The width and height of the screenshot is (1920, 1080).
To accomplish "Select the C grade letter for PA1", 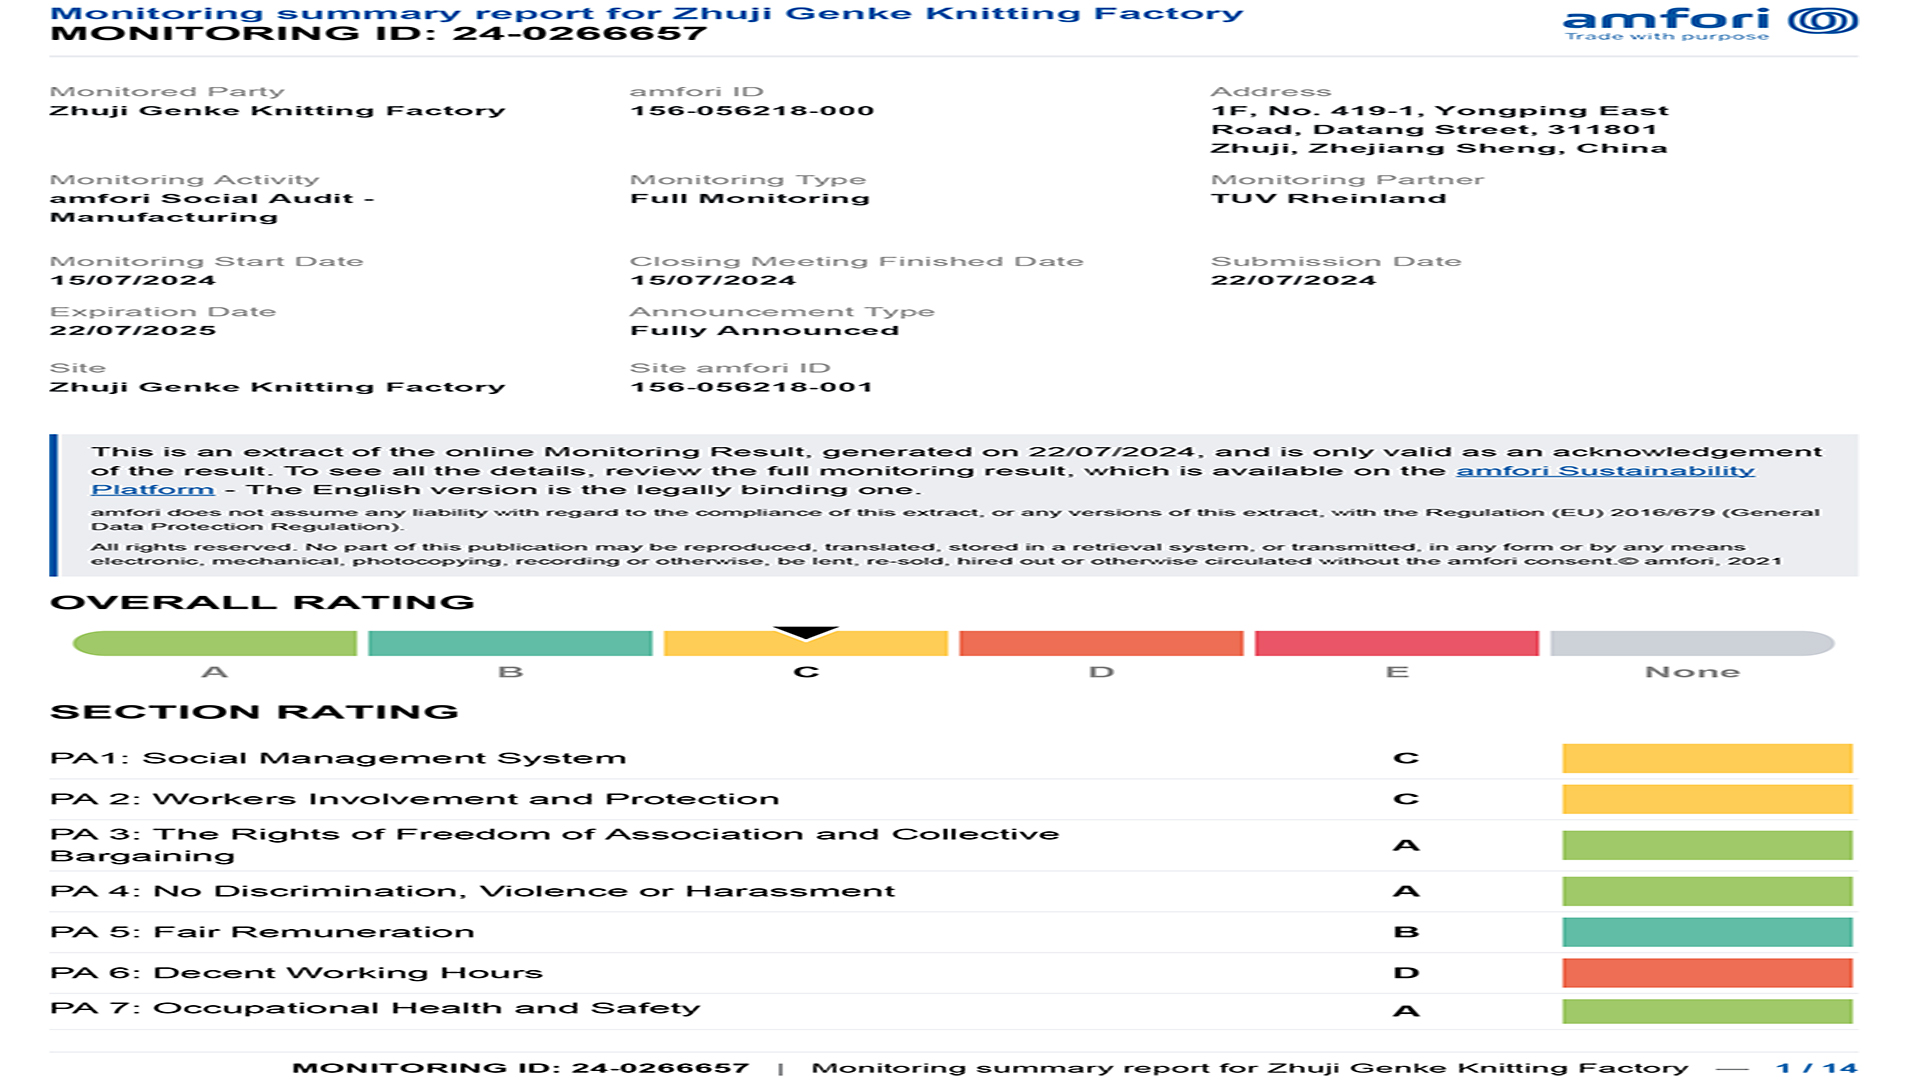I will tap(1406, 758).
